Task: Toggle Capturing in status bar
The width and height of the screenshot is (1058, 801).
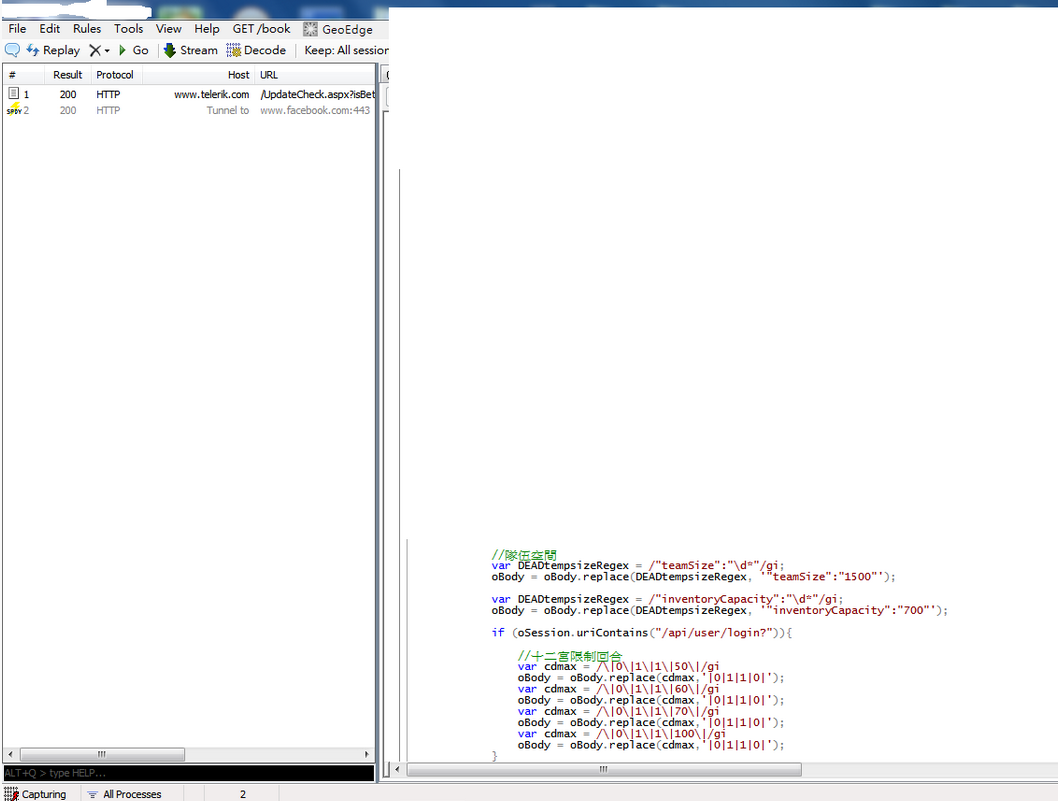Action: pyautogui.click(x=36, y=794)
